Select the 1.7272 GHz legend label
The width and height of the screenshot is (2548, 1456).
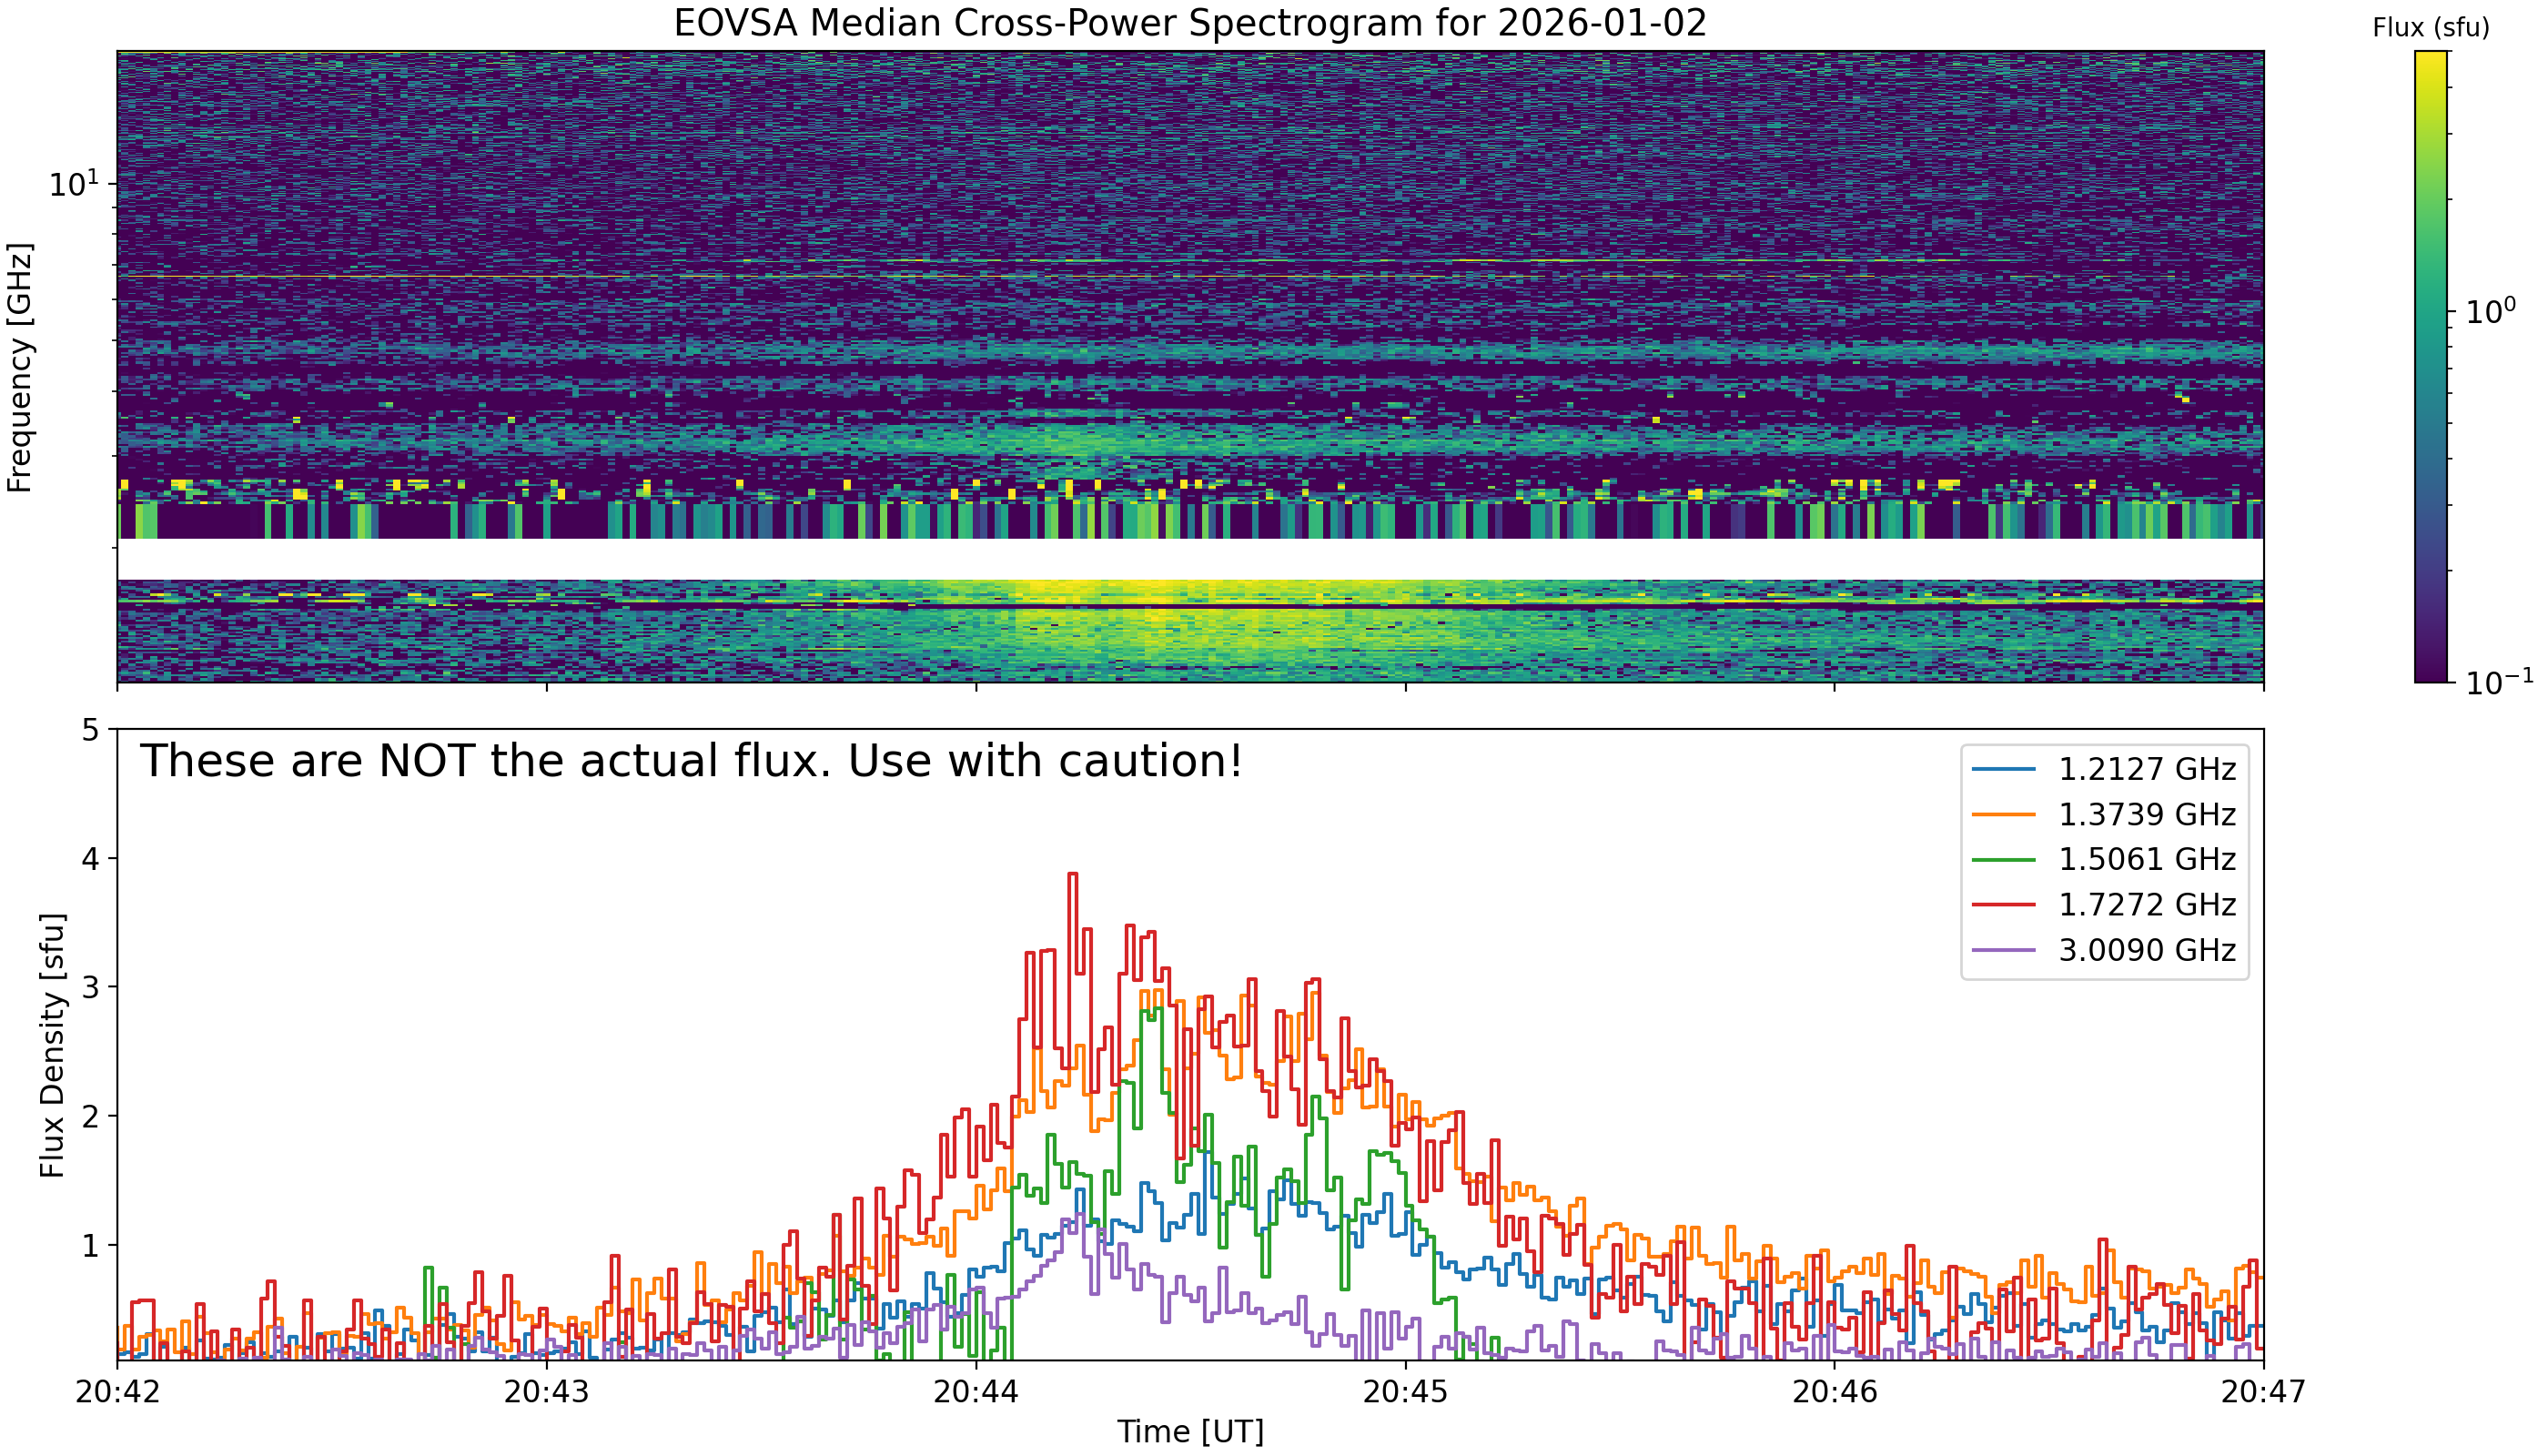[2147, 904]
